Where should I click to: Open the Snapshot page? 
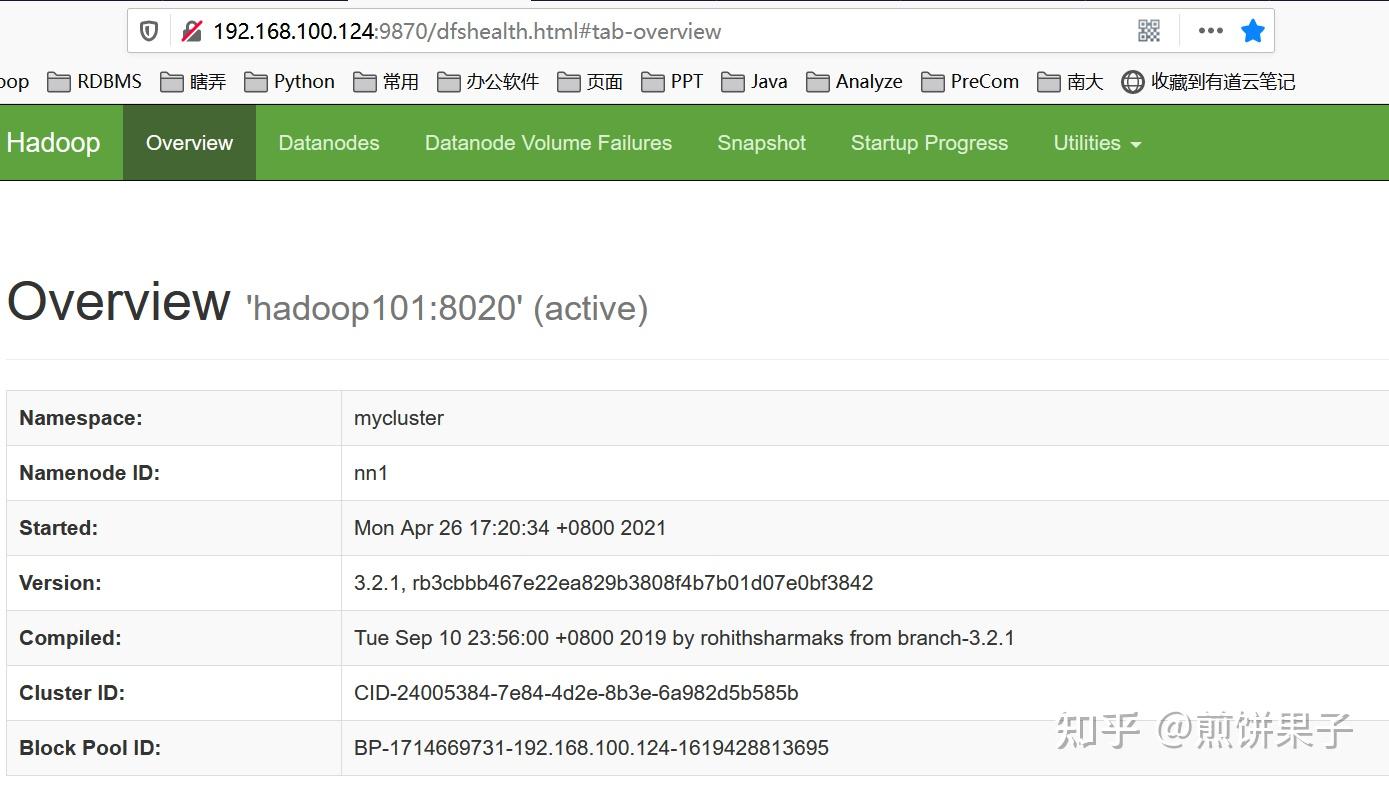point(760,142)
